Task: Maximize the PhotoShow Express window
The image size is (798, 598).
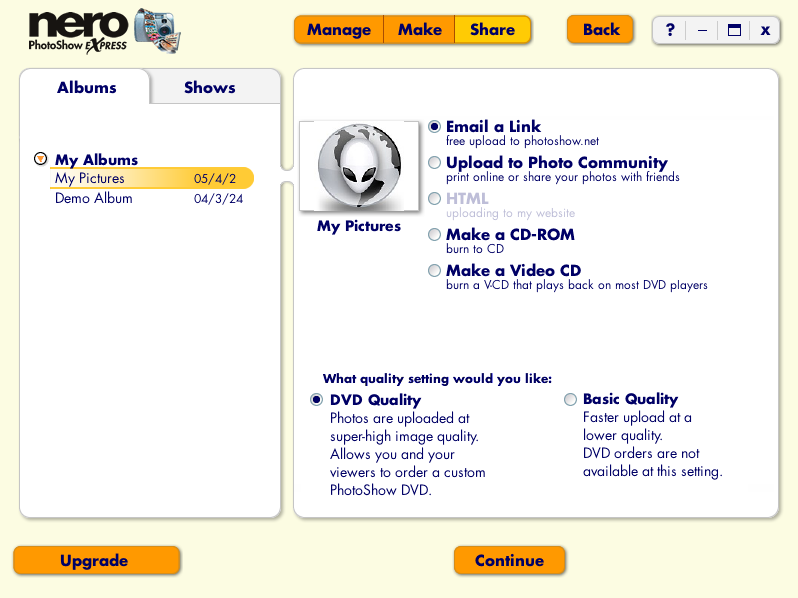Action: click(x=734, y=30)
